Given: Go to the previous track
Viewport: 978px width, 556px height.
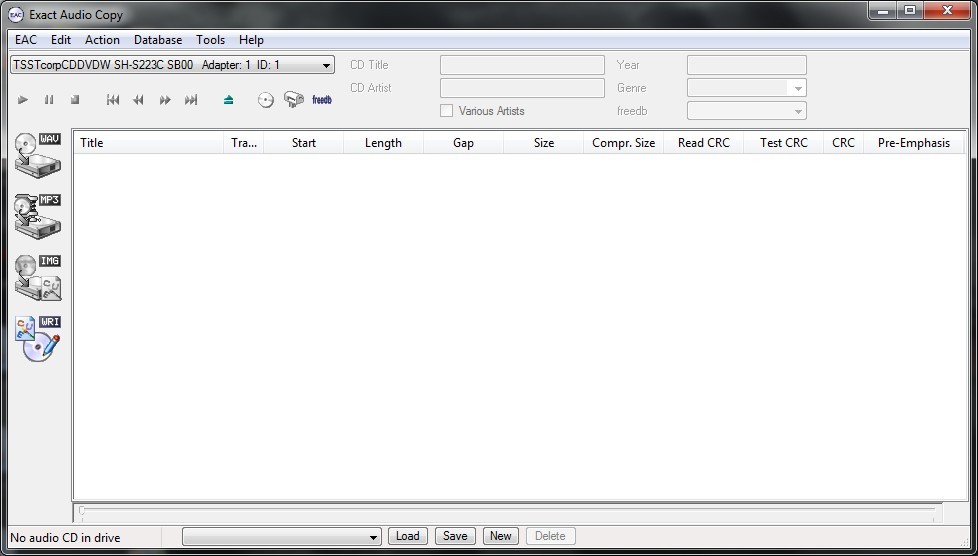Looking at the screenshot, I should pos(113,100).
